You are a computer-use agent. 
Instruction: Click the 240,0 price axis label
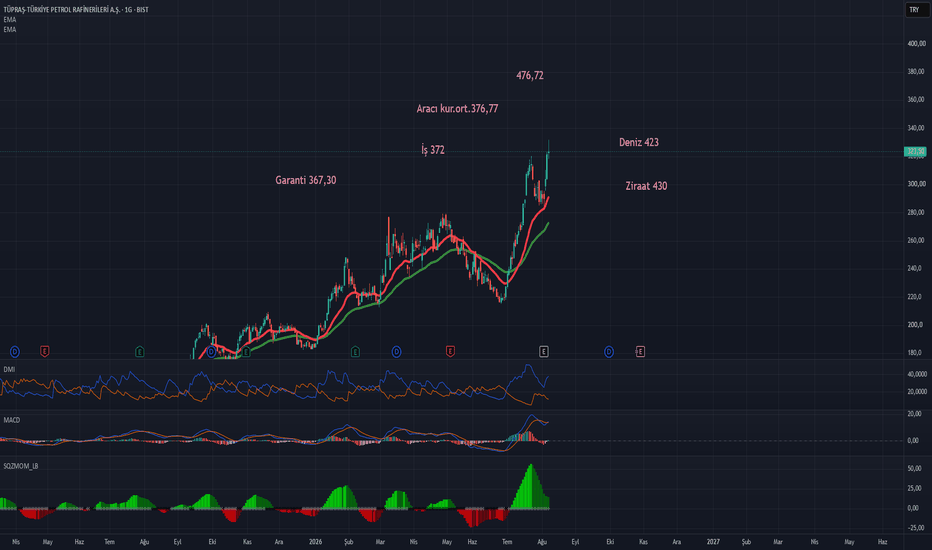(915, 268)
